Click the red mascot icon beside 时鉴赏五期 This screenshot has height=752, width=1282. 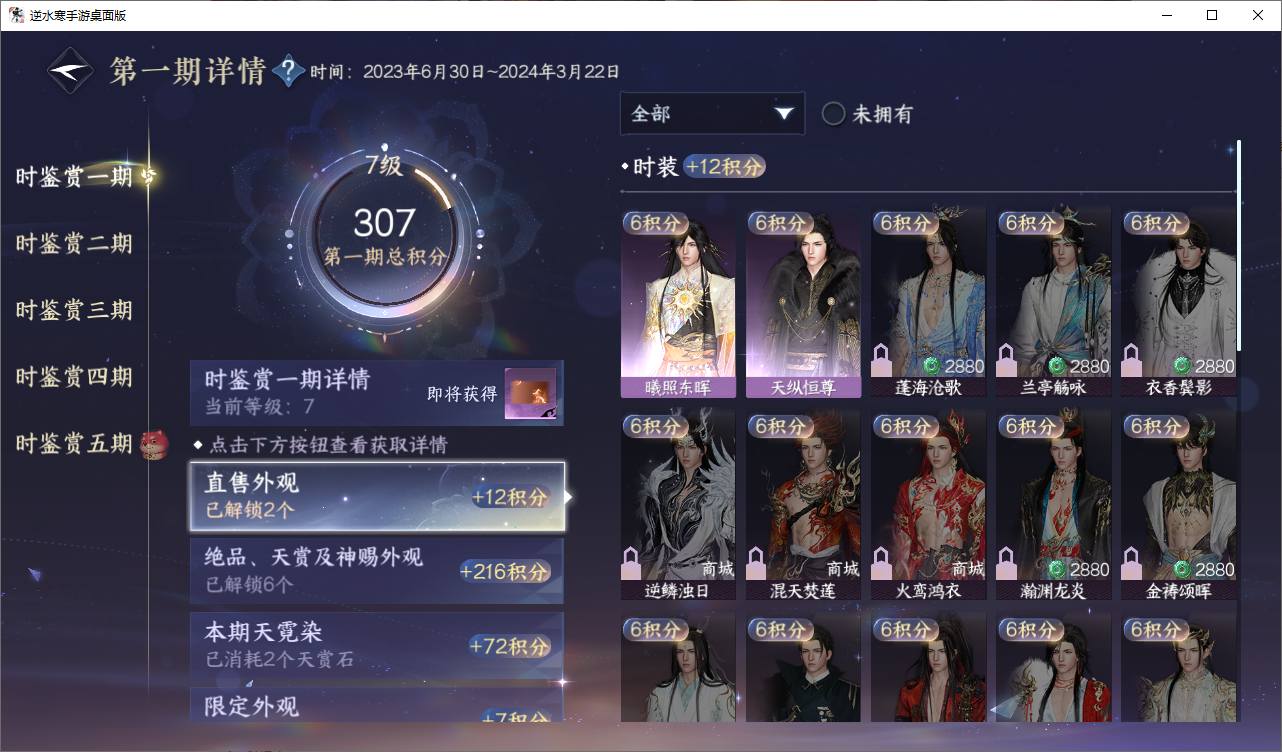coord(154,442)
